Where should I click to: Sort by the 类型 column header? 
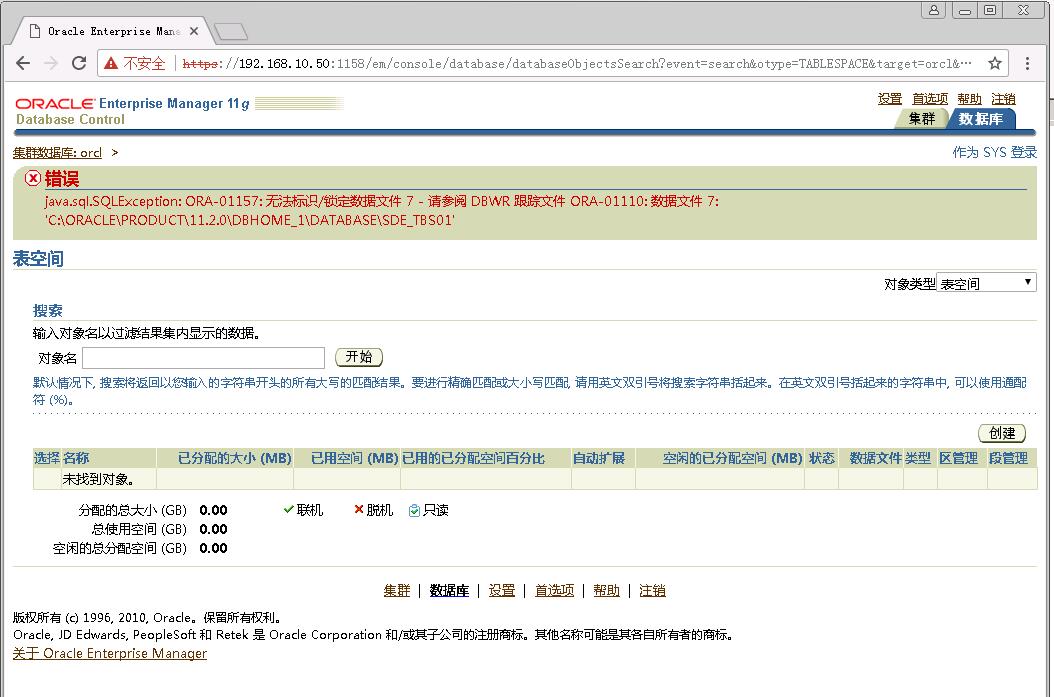point(918,458)
